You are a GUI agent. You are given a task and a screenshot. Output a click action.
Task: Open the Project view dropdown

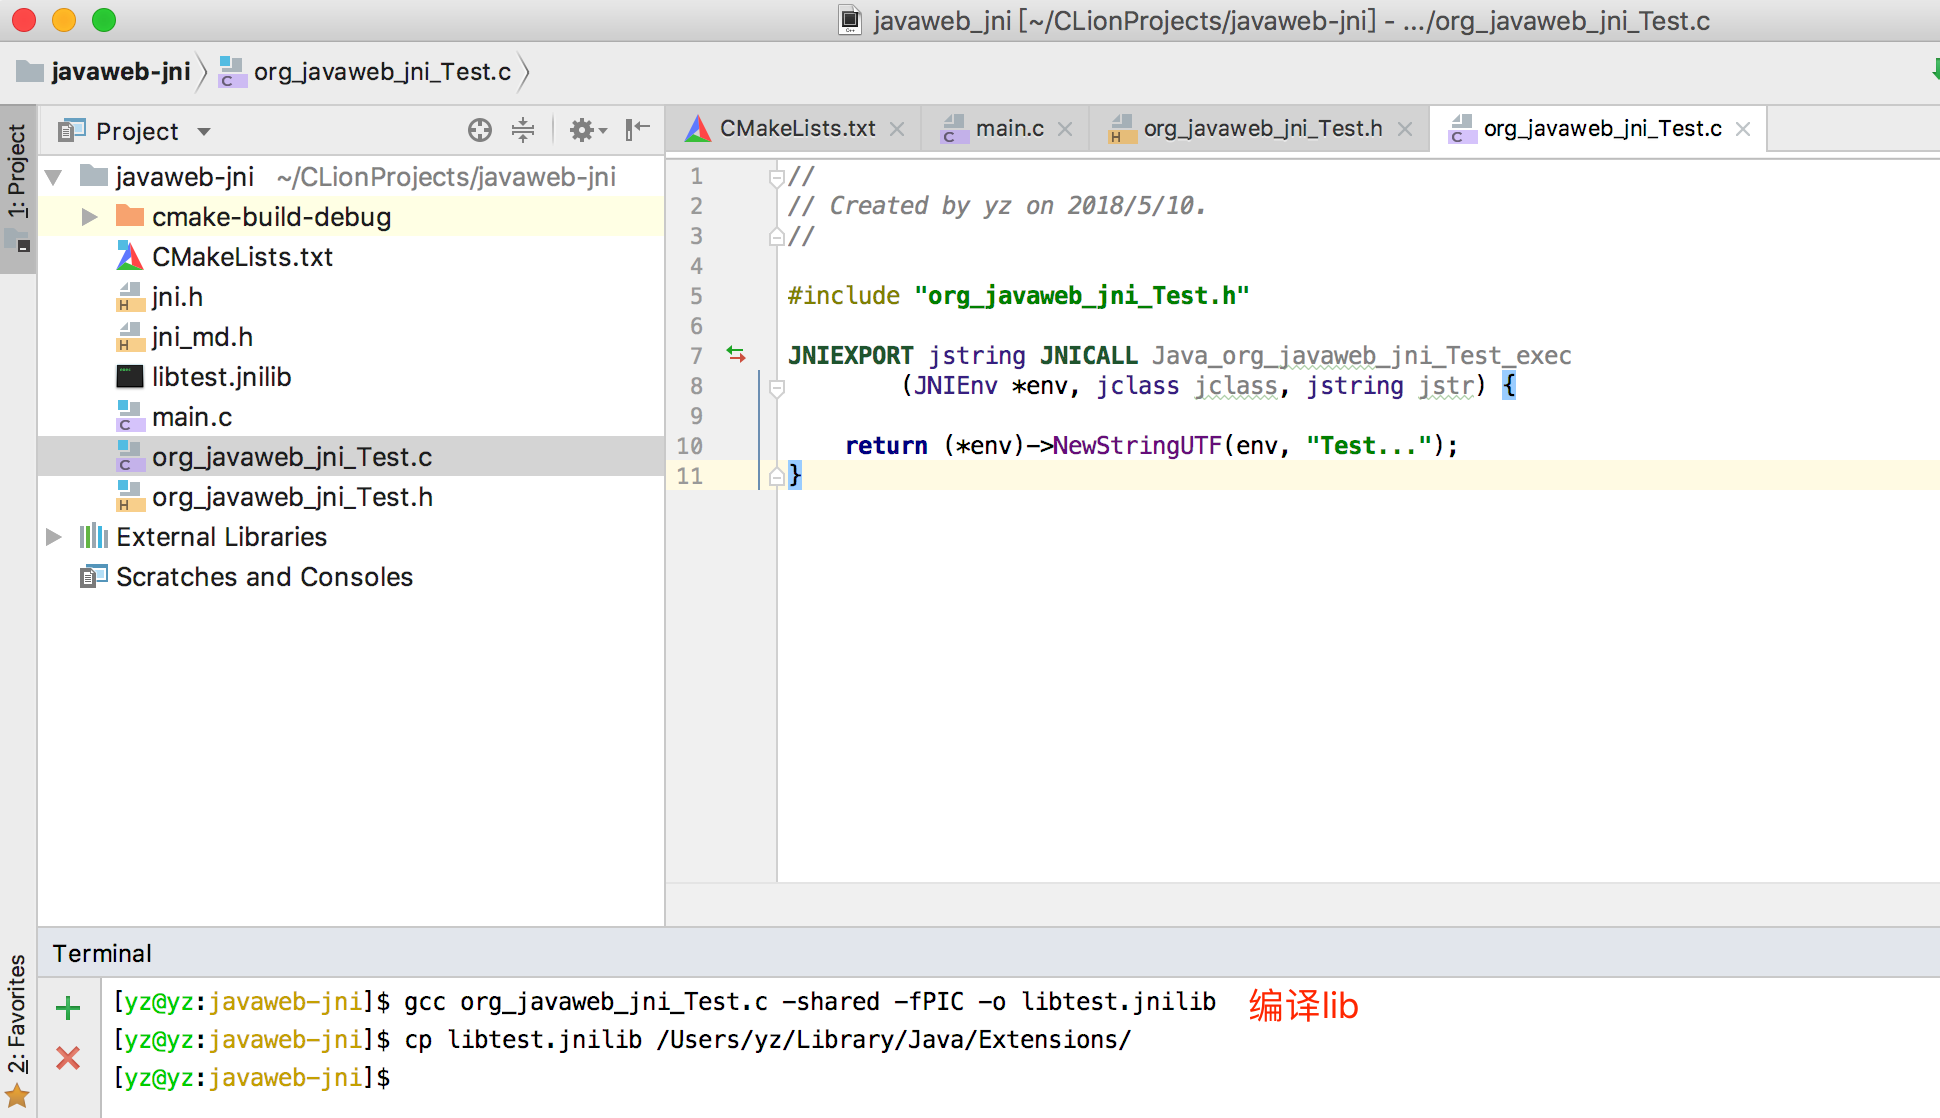point(204,132)
